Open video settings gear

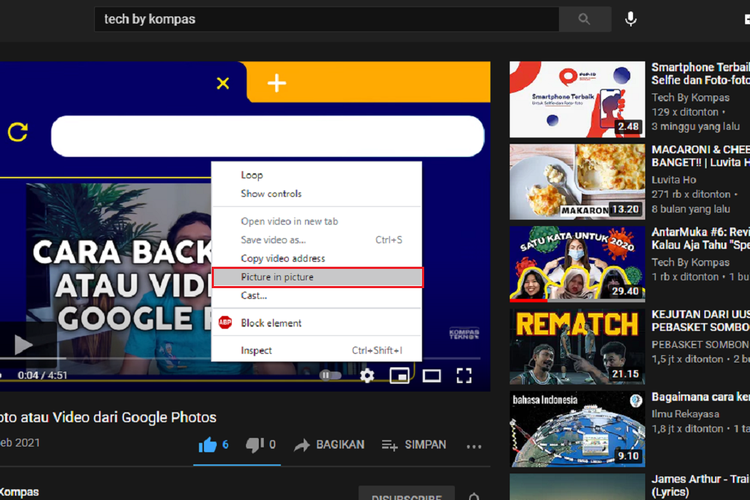pyautogui.click(x=367, y=376)
